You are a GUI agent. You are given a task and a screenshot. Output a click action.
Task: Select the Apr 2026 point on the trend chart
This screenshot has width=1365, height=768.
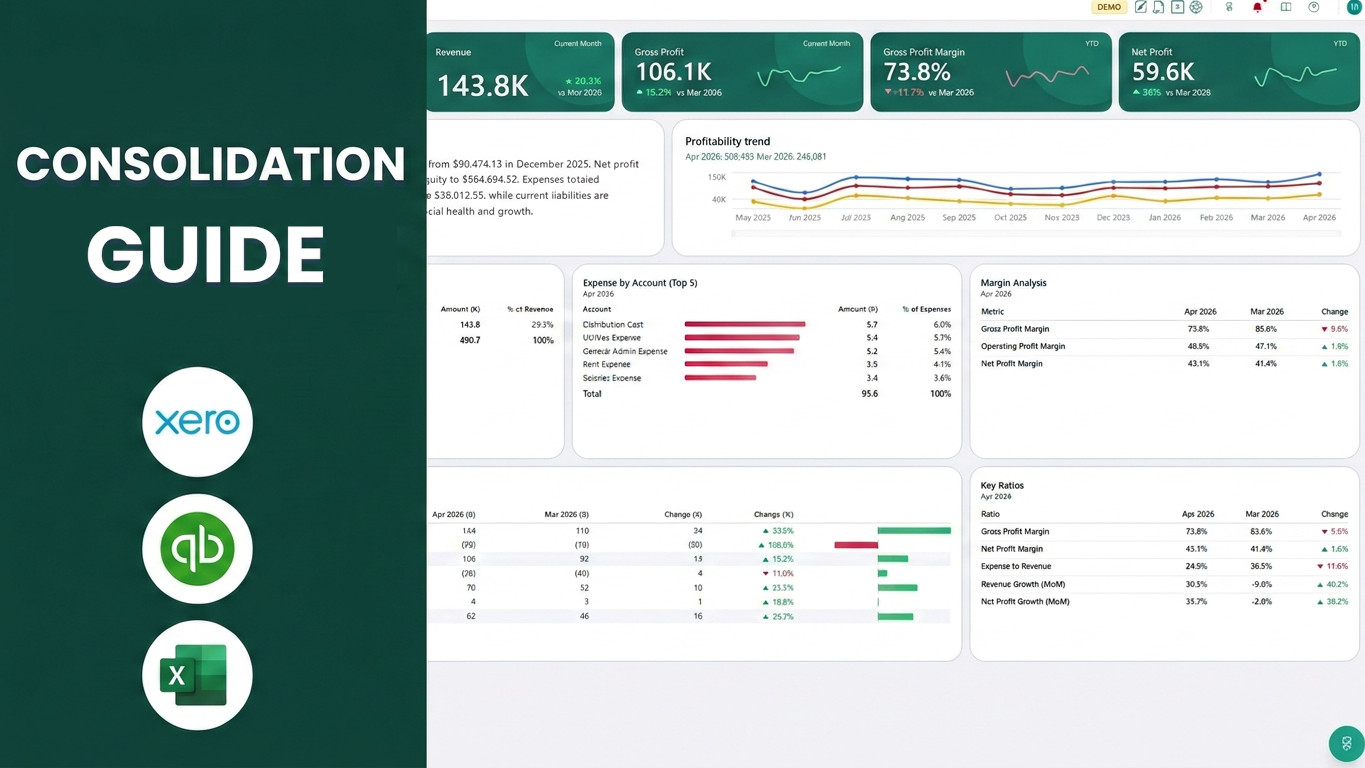tap(1319, 175)
